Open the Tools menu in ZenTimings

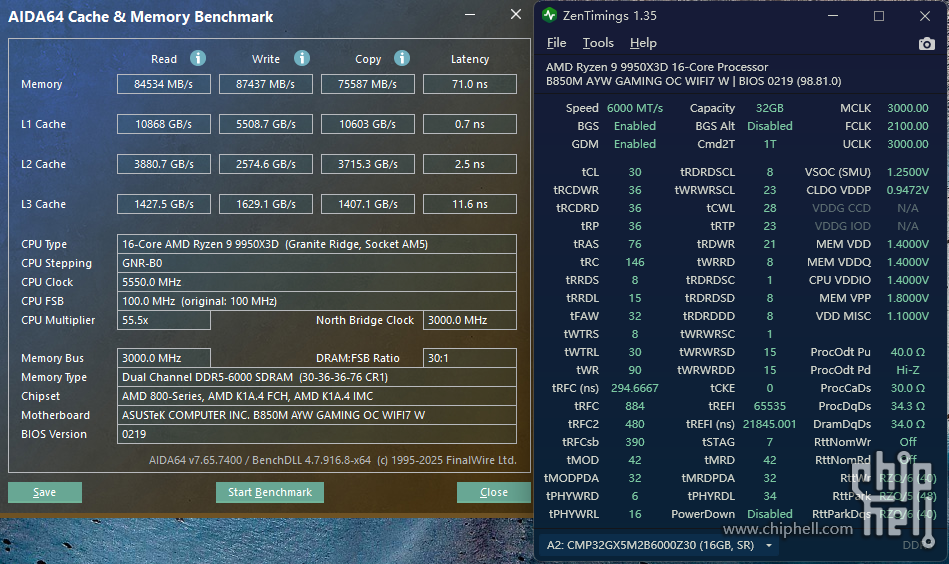point(598,43)
